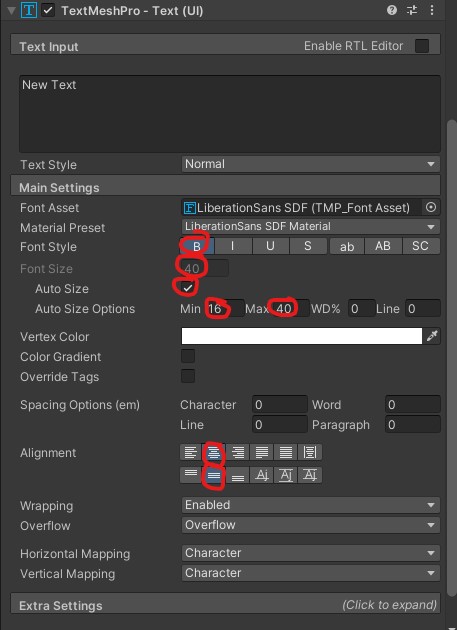
Task: Click the Font Size field
Action: (205, 268)
